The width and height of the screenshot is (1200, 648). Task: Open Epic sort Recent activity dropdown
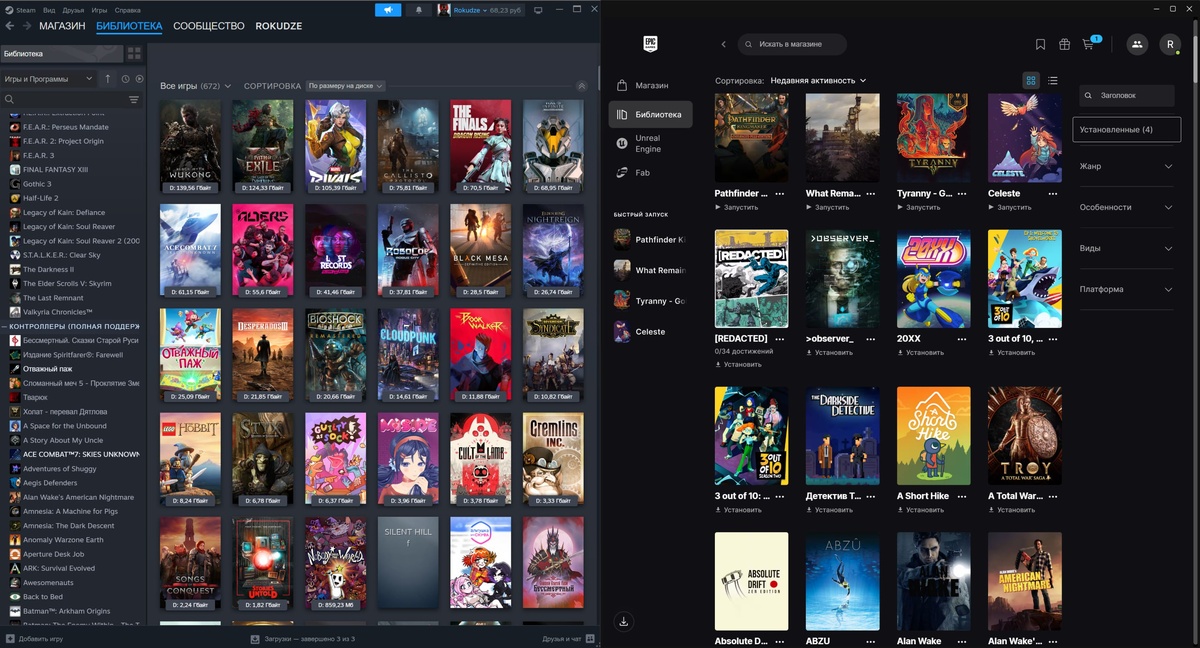[x=818, y=80]
